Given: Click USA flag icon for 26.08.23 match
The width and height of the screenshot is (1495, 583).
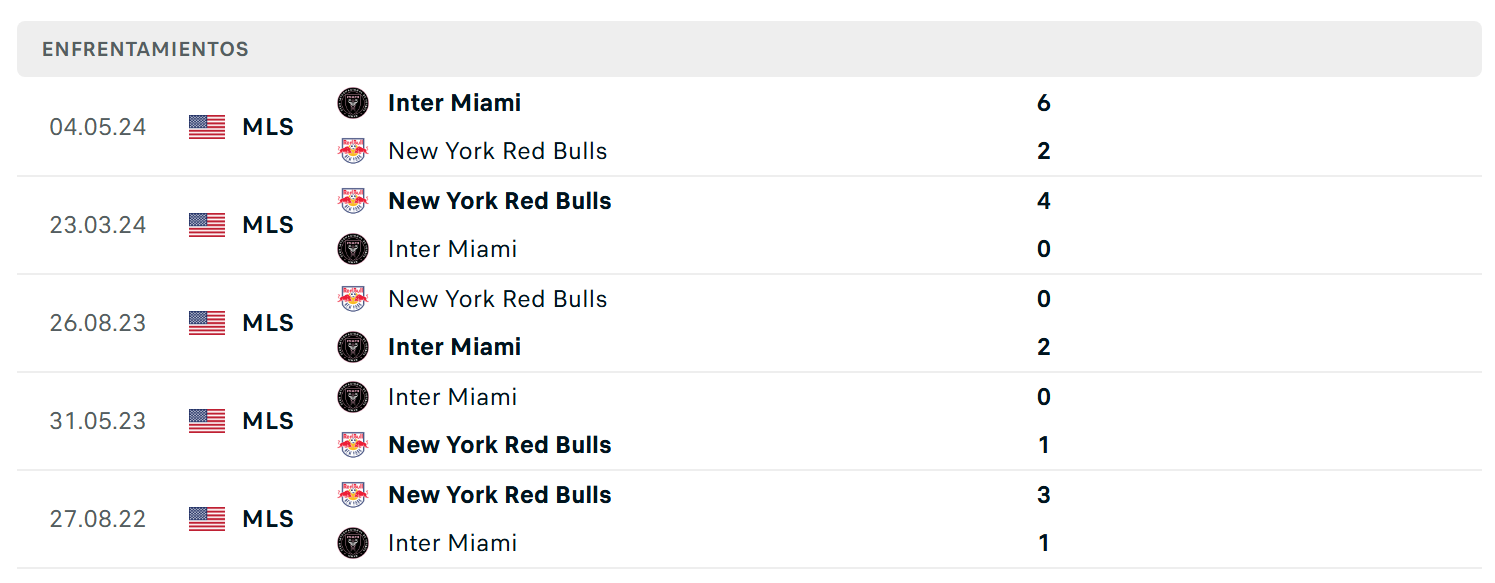Looking at the screenshot, I should pyautogui.click(x=207, y=323).
